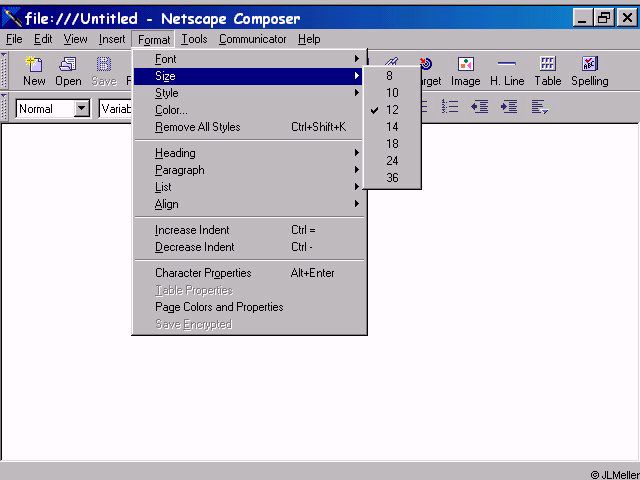Expand the Heading submenu
Viewport: 640px width, 480px height.
[x=248, y=153]
